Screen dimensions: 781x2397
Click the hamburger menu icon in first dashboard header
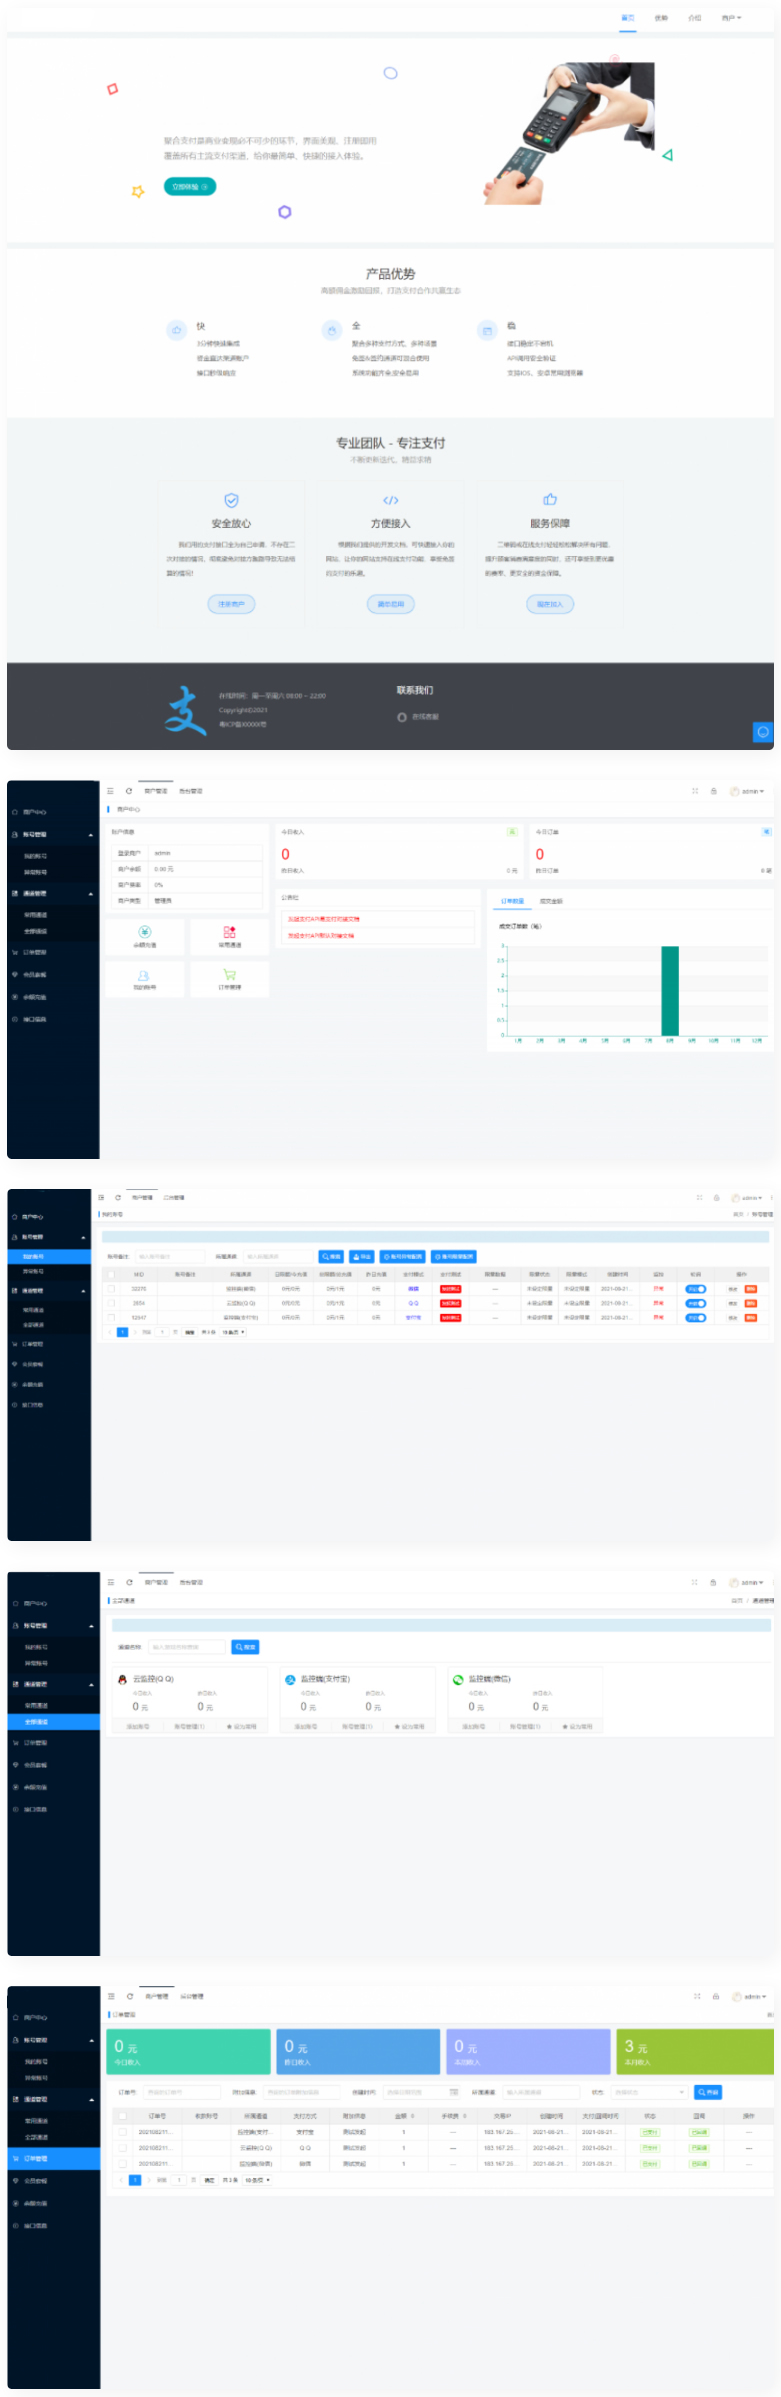click(110, 791)
